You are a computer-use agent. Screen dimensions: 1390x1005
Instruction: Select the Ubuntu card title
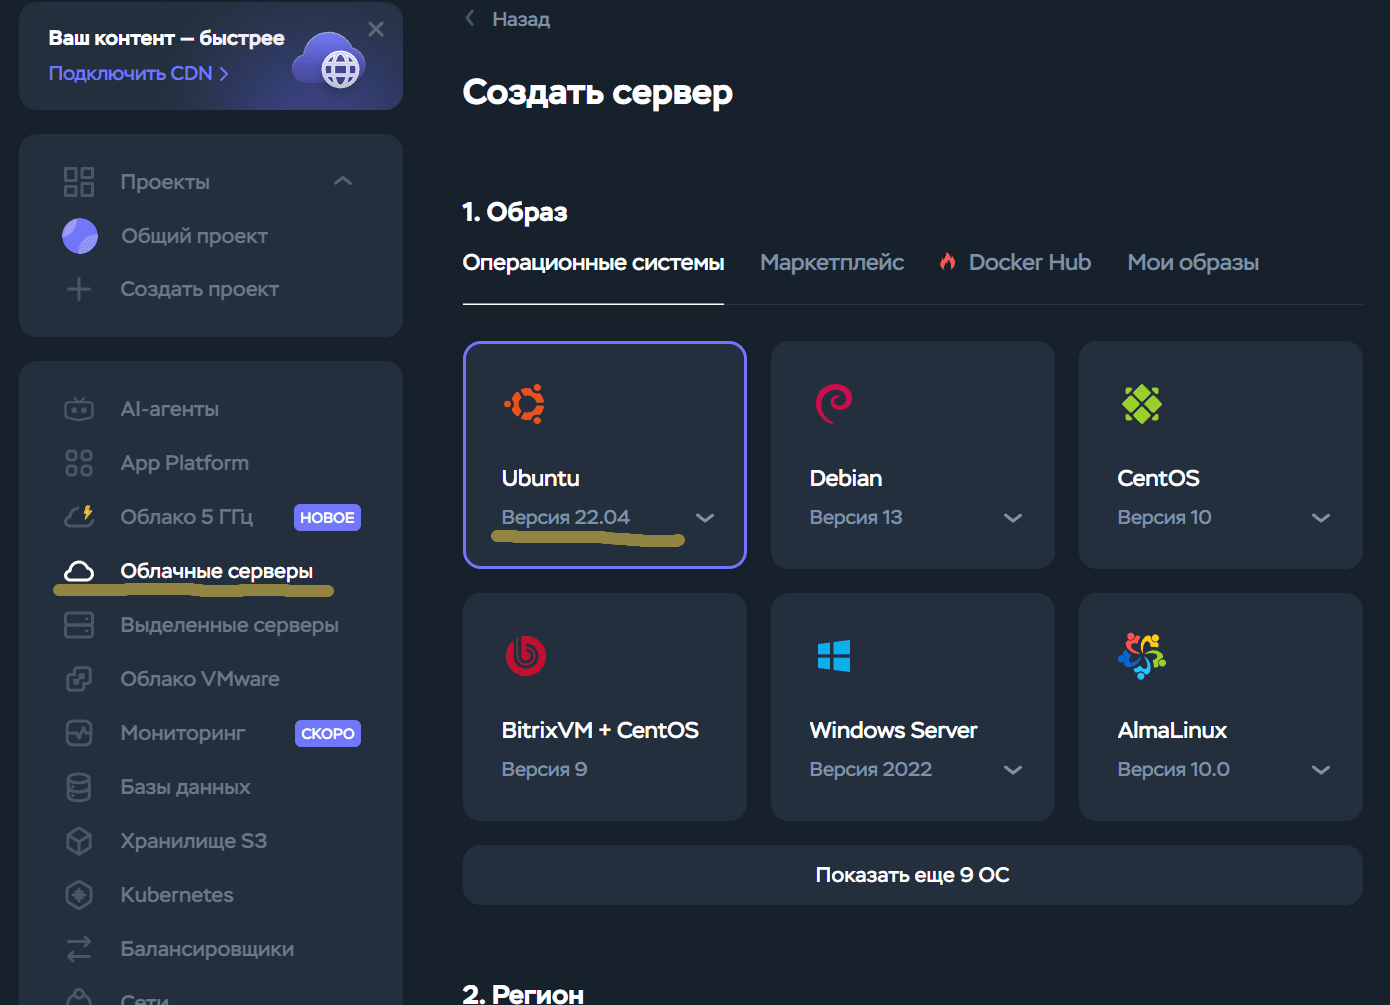(540, 478)
